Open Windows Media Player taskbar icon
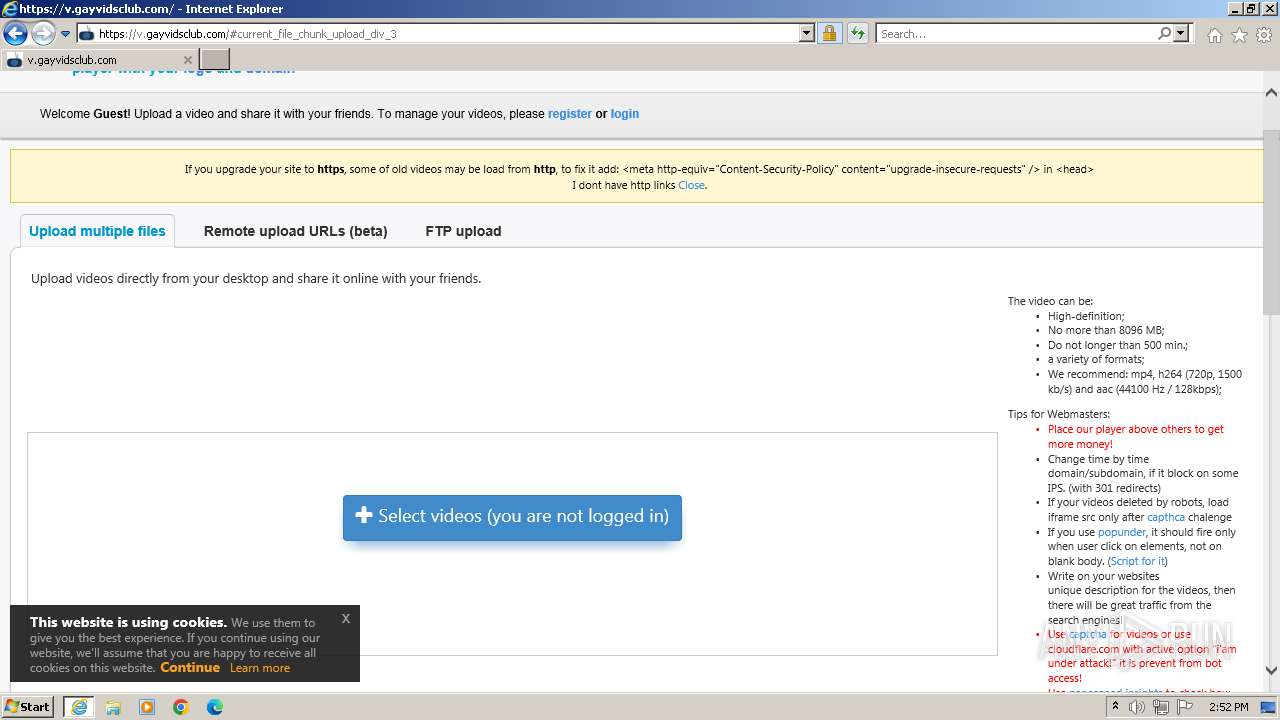This screenshot has height=720, width=1280. (x=147, y=707)
